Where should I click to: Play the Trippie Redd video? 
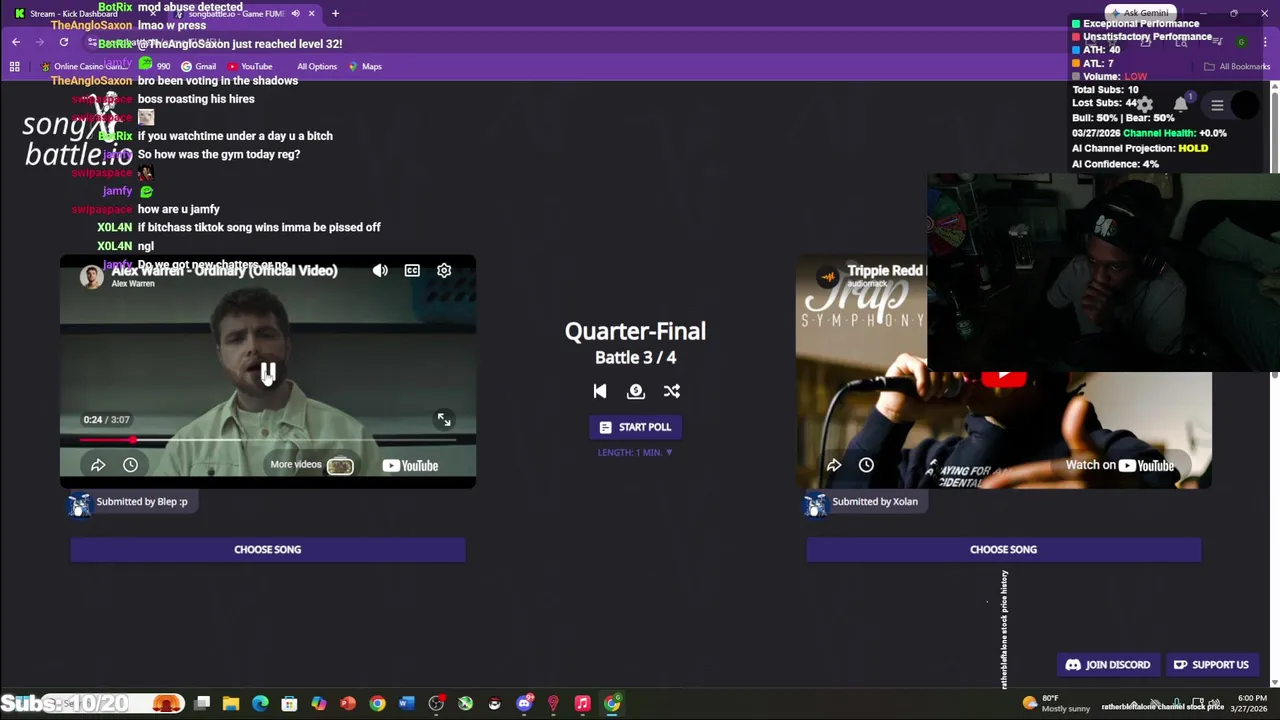1003,378
